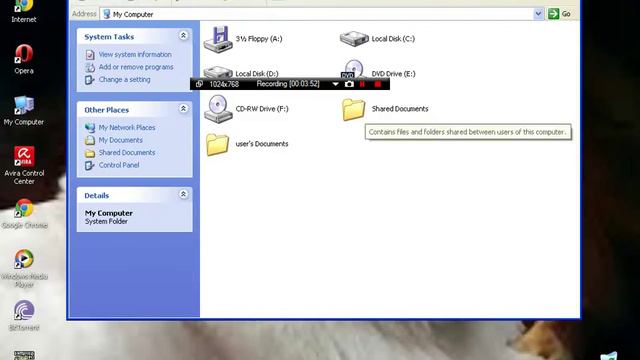
Task: Open My Documents link in Other Places
Action: tap(120, 140)
